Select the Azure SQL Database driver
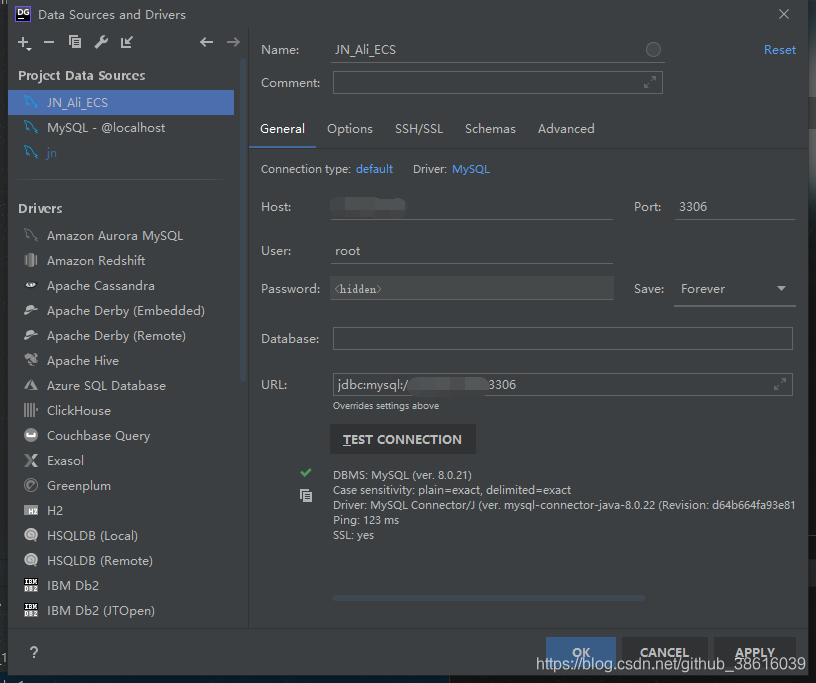Viewport: 816px width, 683px height. point(106,386)
